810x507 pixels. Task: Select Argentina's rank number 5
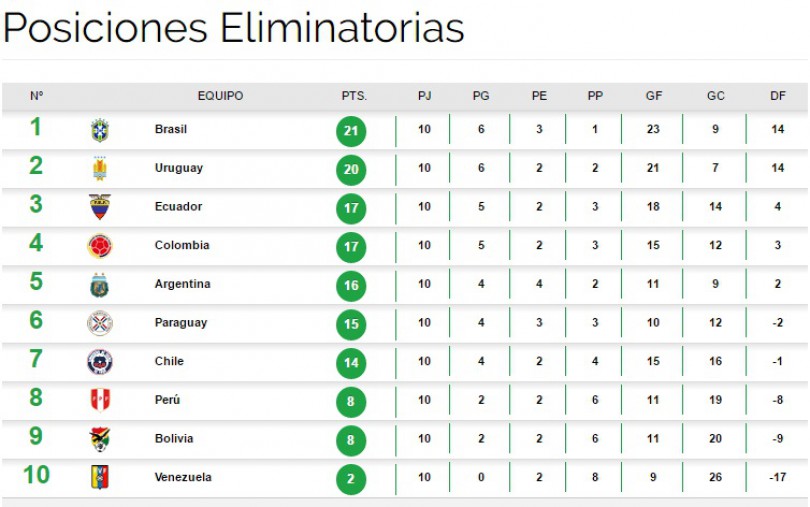(x=36, y=282)
